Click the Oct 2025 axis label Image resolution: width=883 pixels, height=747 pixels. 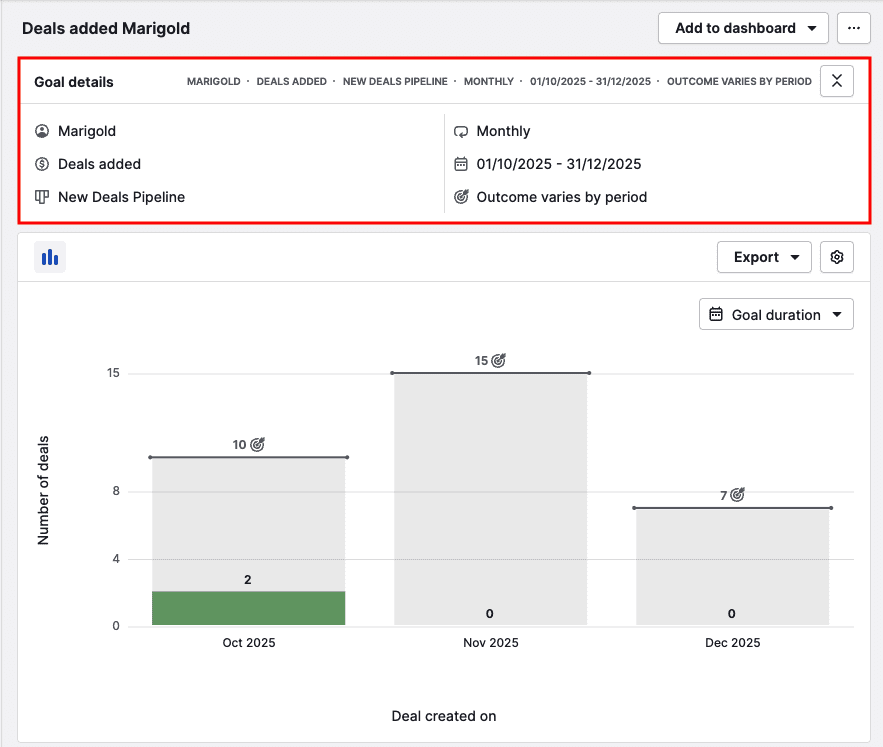pyautogui.click(x=249, y=643)
